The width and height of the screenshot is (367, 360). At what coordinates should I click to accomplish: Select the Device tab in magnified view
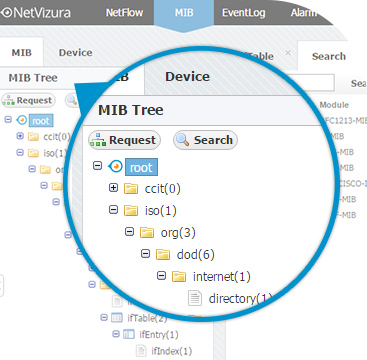[x=187, y=77]
